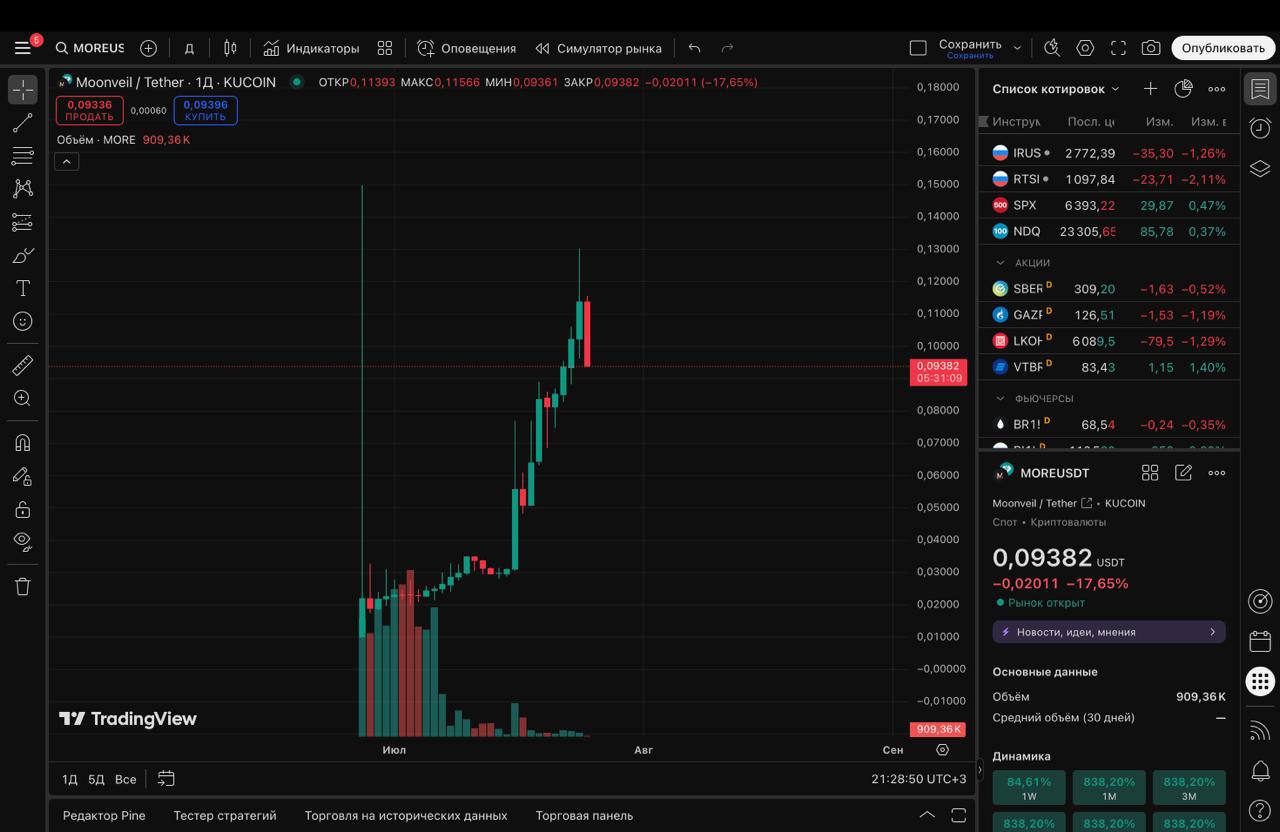
Task: Activate the zoom-in tool
Action: coord(23,398)
